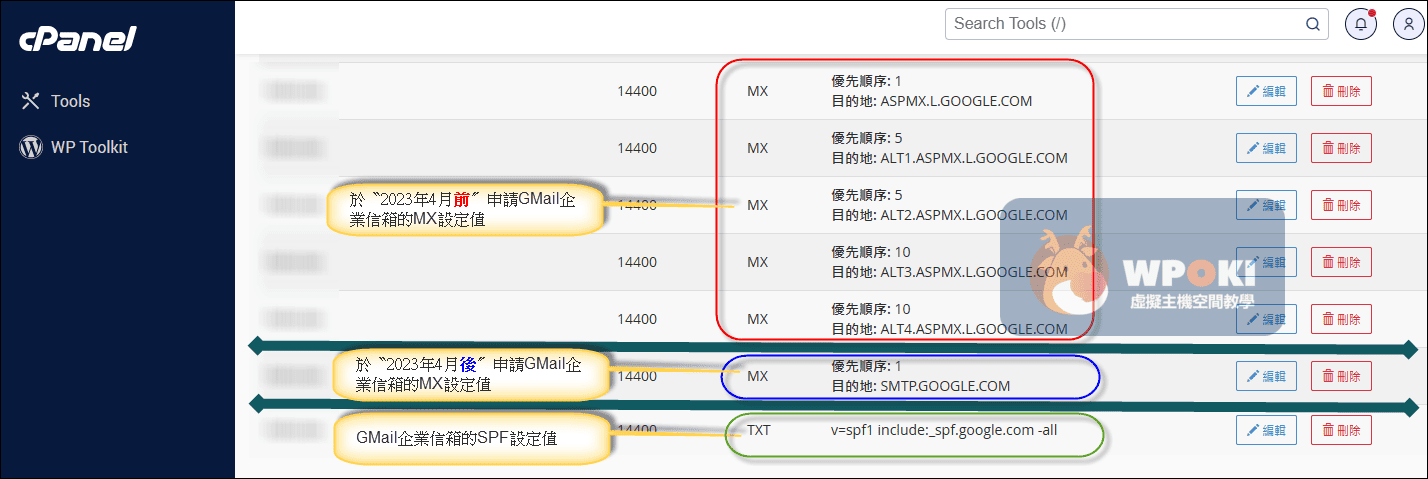Viewport: 1428px width, 479px height.
Task: Delete the ALT2.ASPMX.L.GOOGLE.COM record
Action: [1341, 205]
